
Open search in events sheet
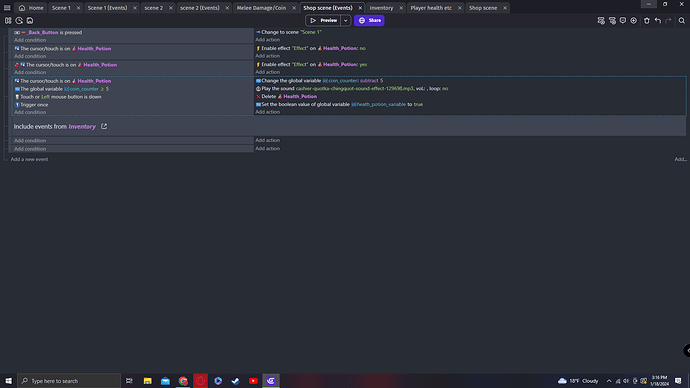click(682, 20)
